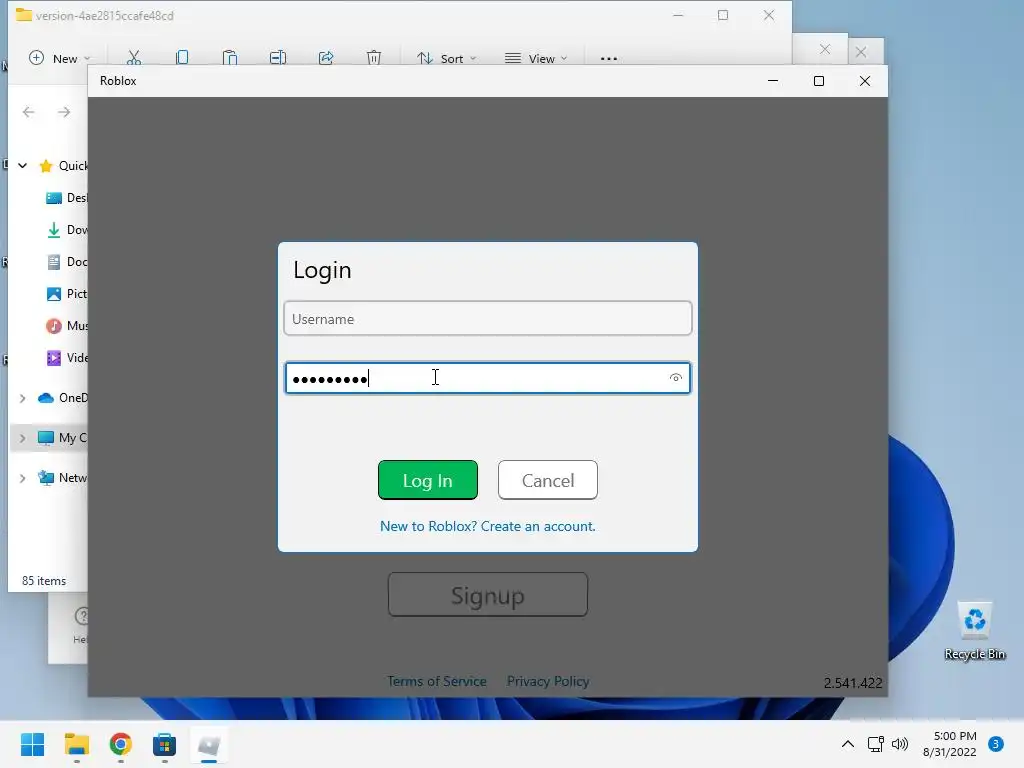
Task: Close the Roblox window
Action: pyautogui.click(x=865, y=81)
